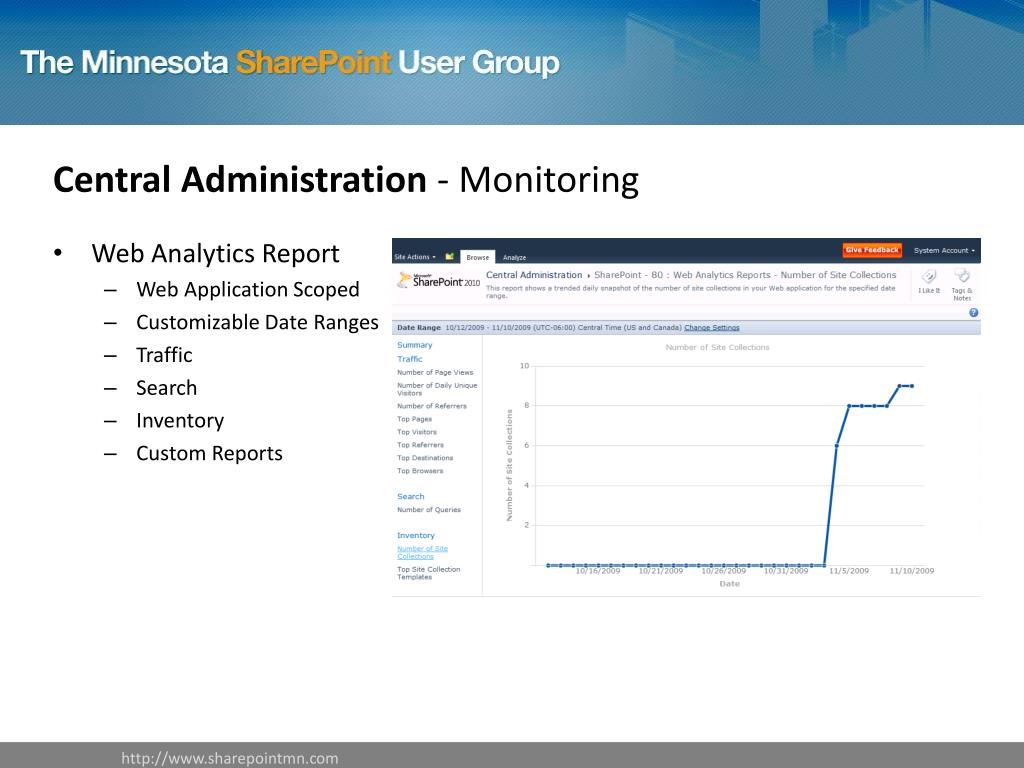The height and width of the screenshot is (768, 1024).
Task: Select the Inventory section heading
Action: 415,536
